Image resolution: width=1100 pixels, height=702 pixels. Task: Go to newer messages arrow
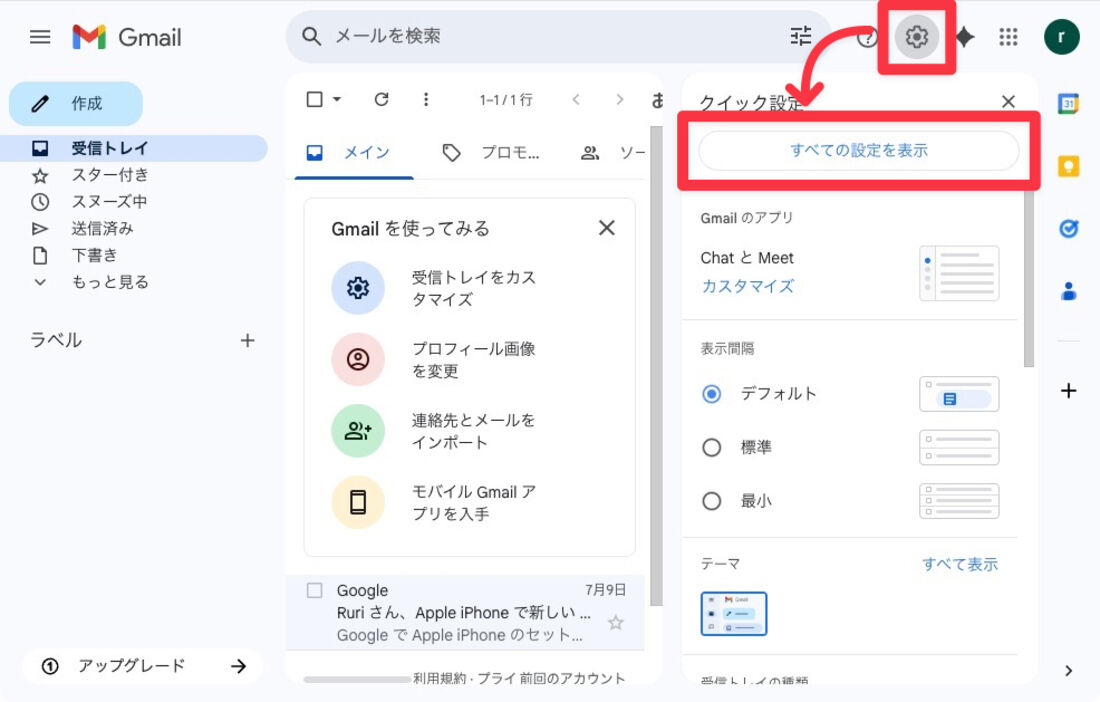coord(576,100)
